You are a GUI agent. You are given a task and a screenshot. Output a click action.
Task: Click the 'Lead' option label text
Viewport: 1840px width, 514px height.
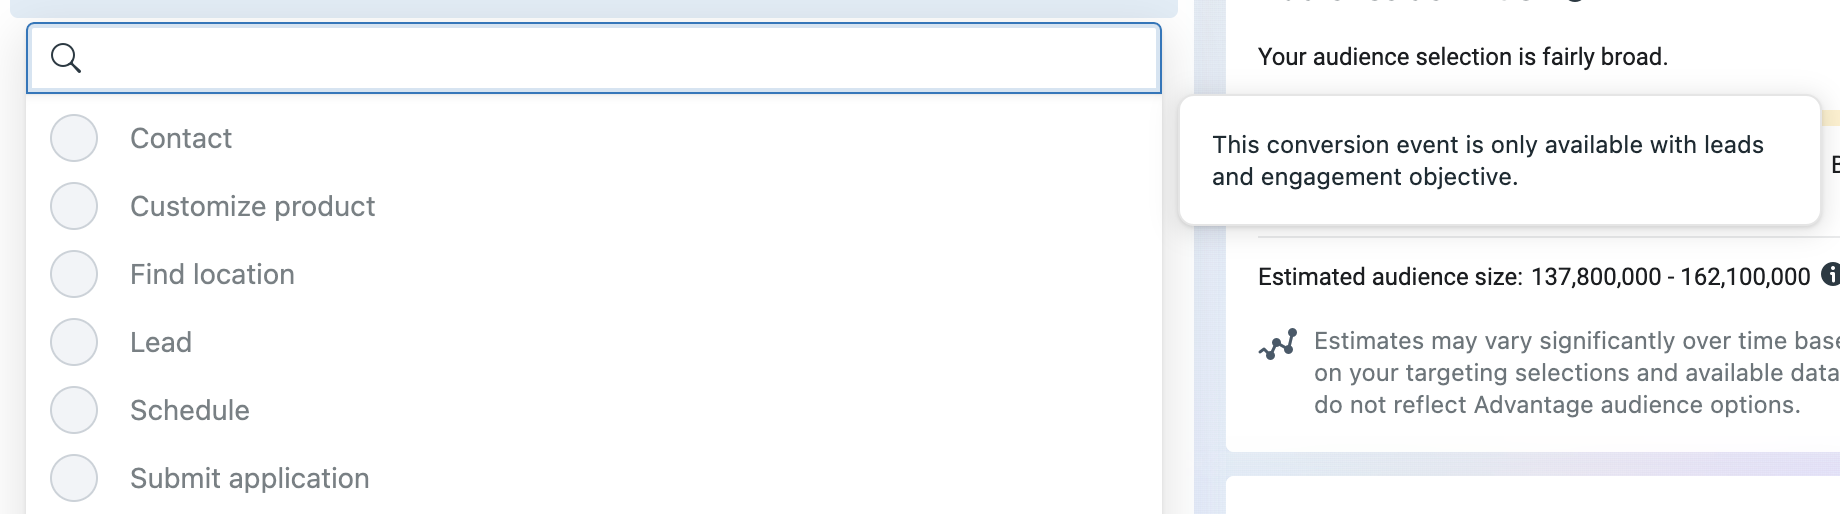161,342
